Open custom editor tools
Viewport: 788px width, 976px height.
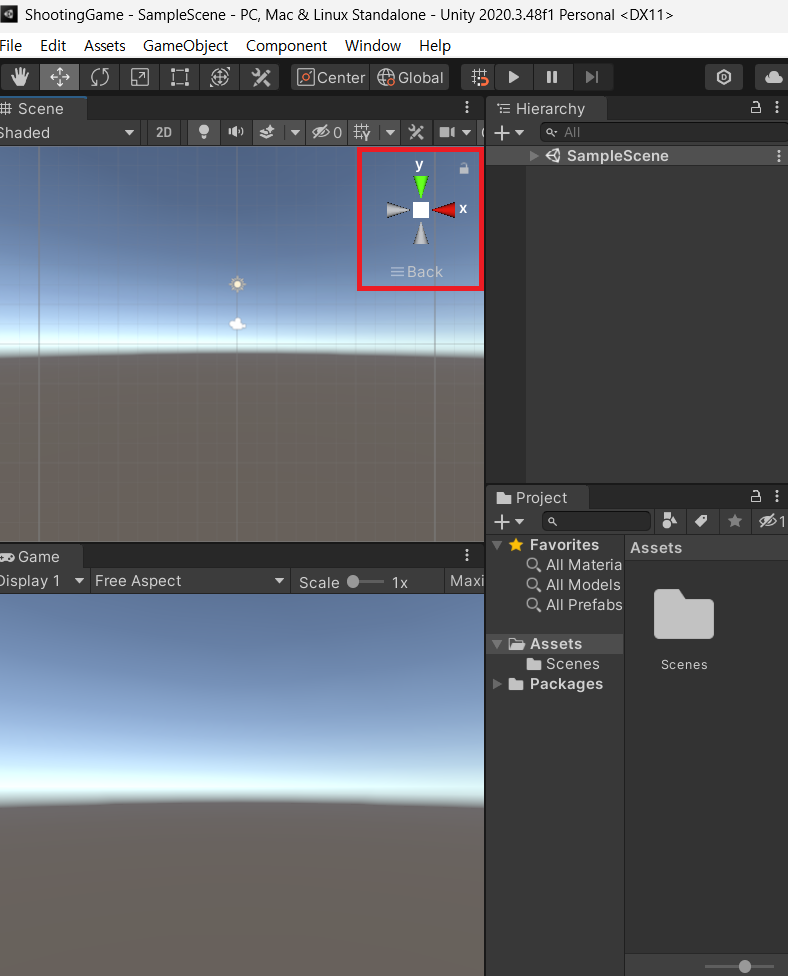tap(260, 77)
